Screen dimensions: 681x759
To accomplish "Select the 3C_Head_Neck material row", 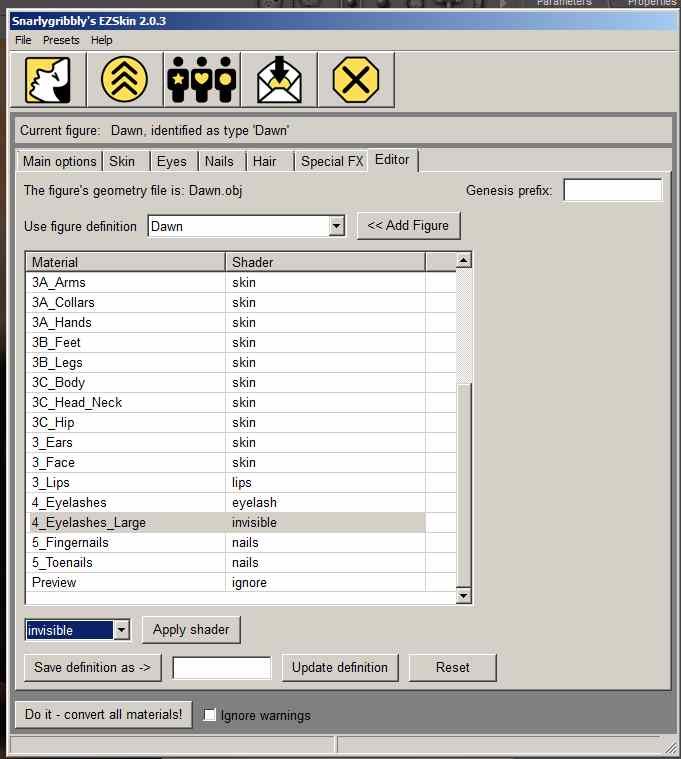I will click(x=241, y=403).
